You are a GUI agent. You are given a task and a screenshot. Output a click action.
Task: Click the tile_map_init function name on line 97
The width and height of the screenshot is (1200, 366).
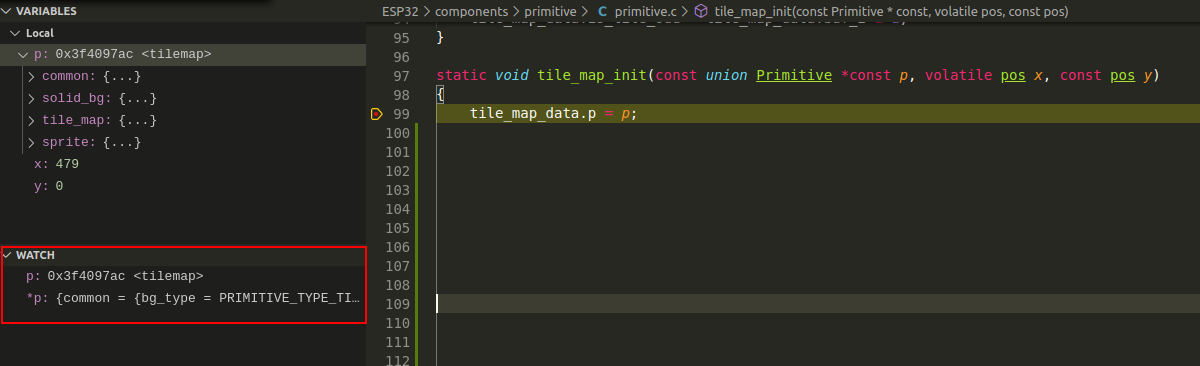(x=593, y=76)
